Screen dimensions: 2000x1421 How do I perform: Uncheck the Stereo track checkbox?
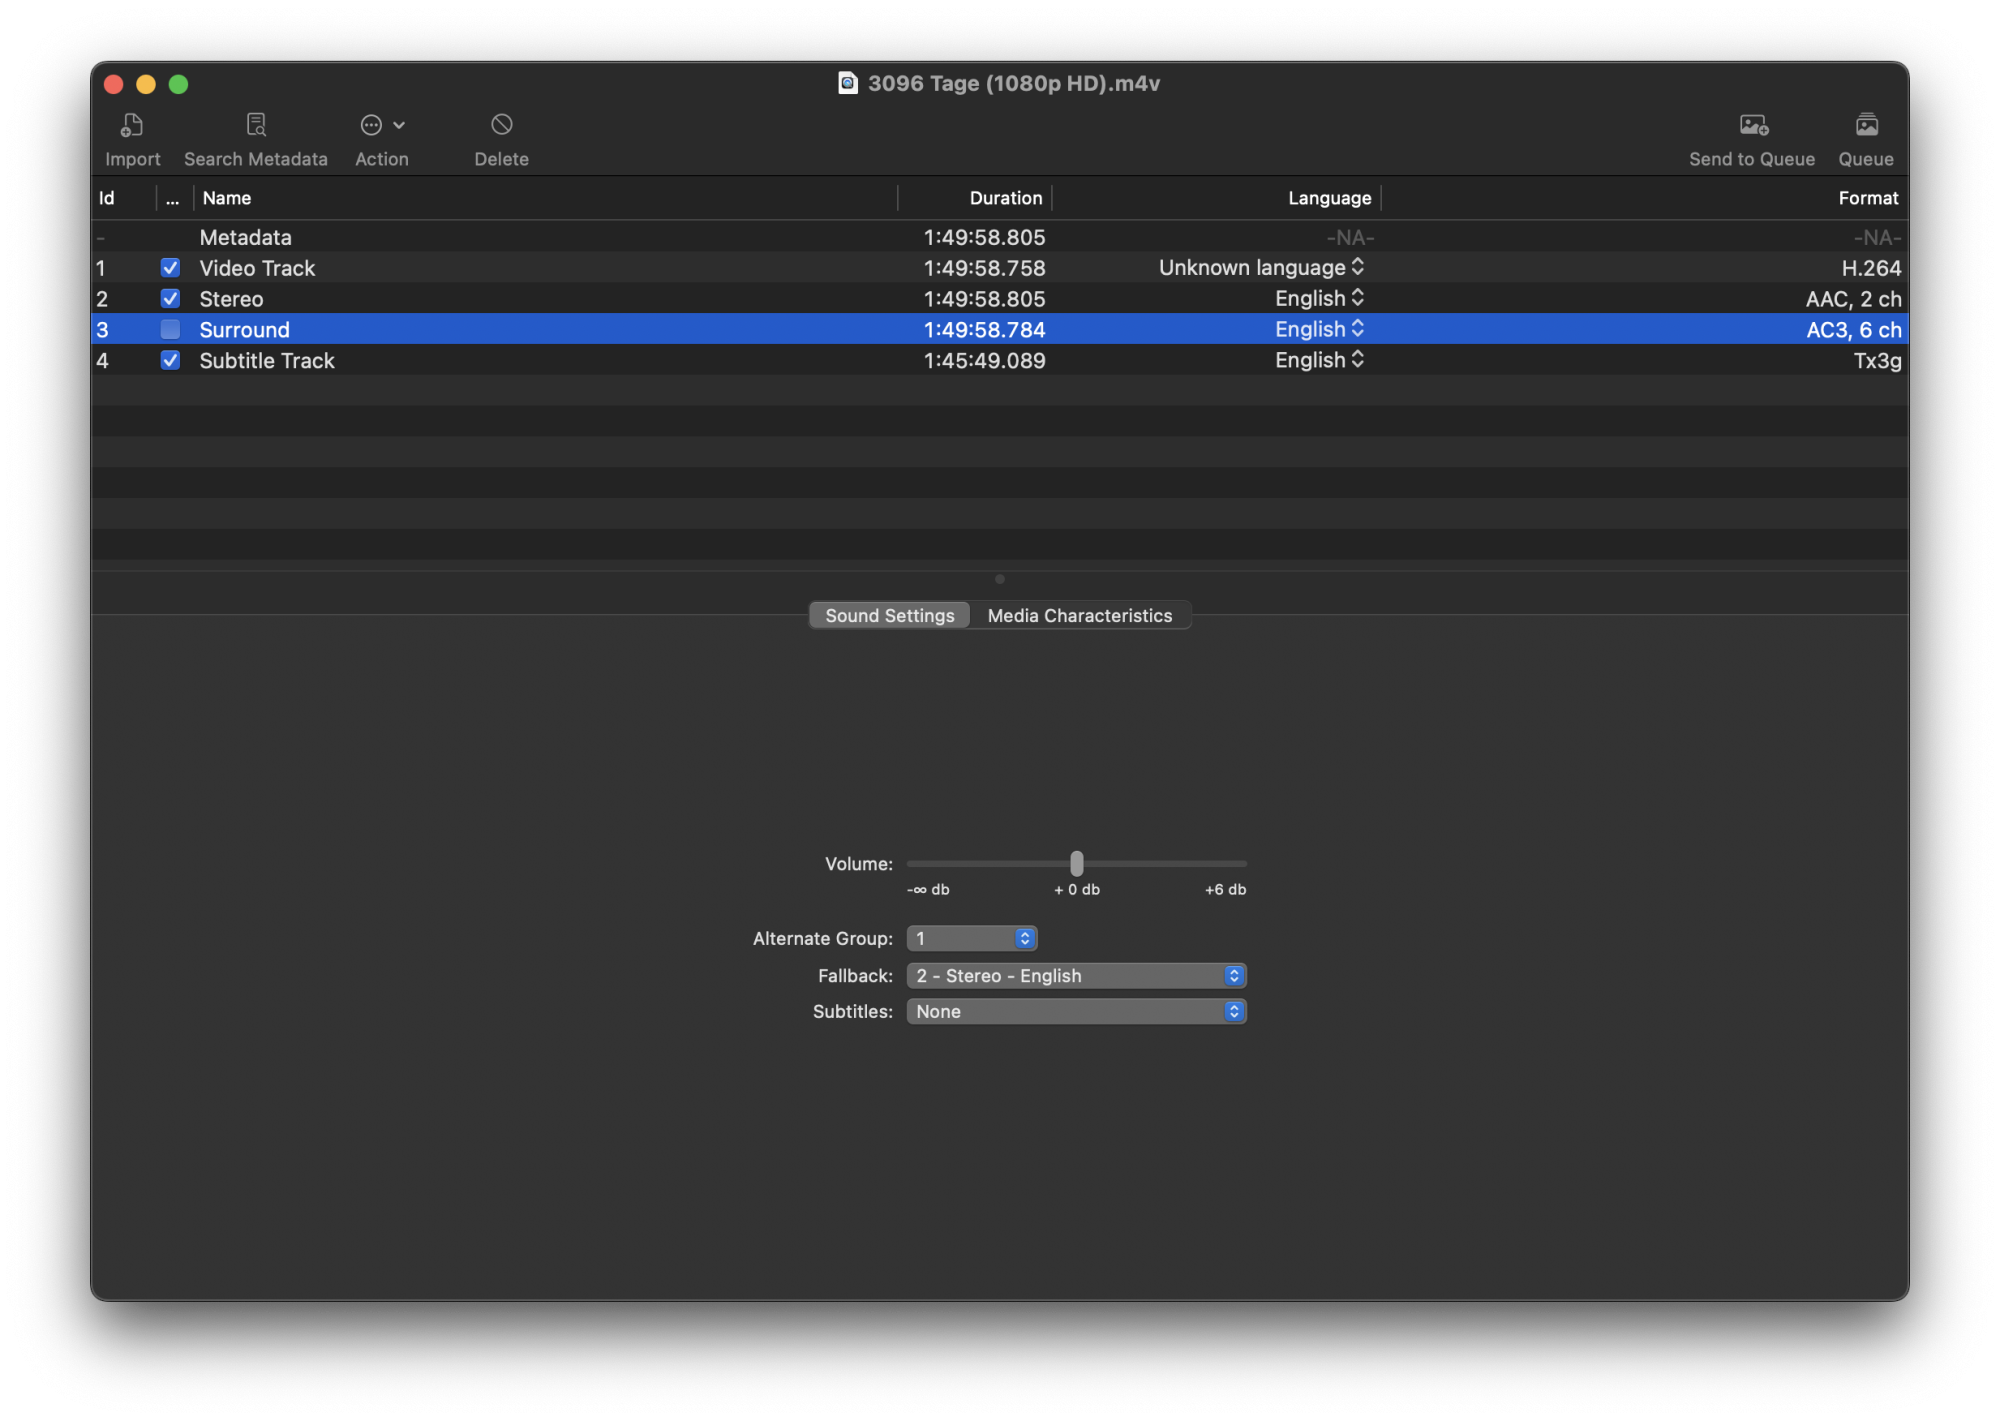pos(170,299)
